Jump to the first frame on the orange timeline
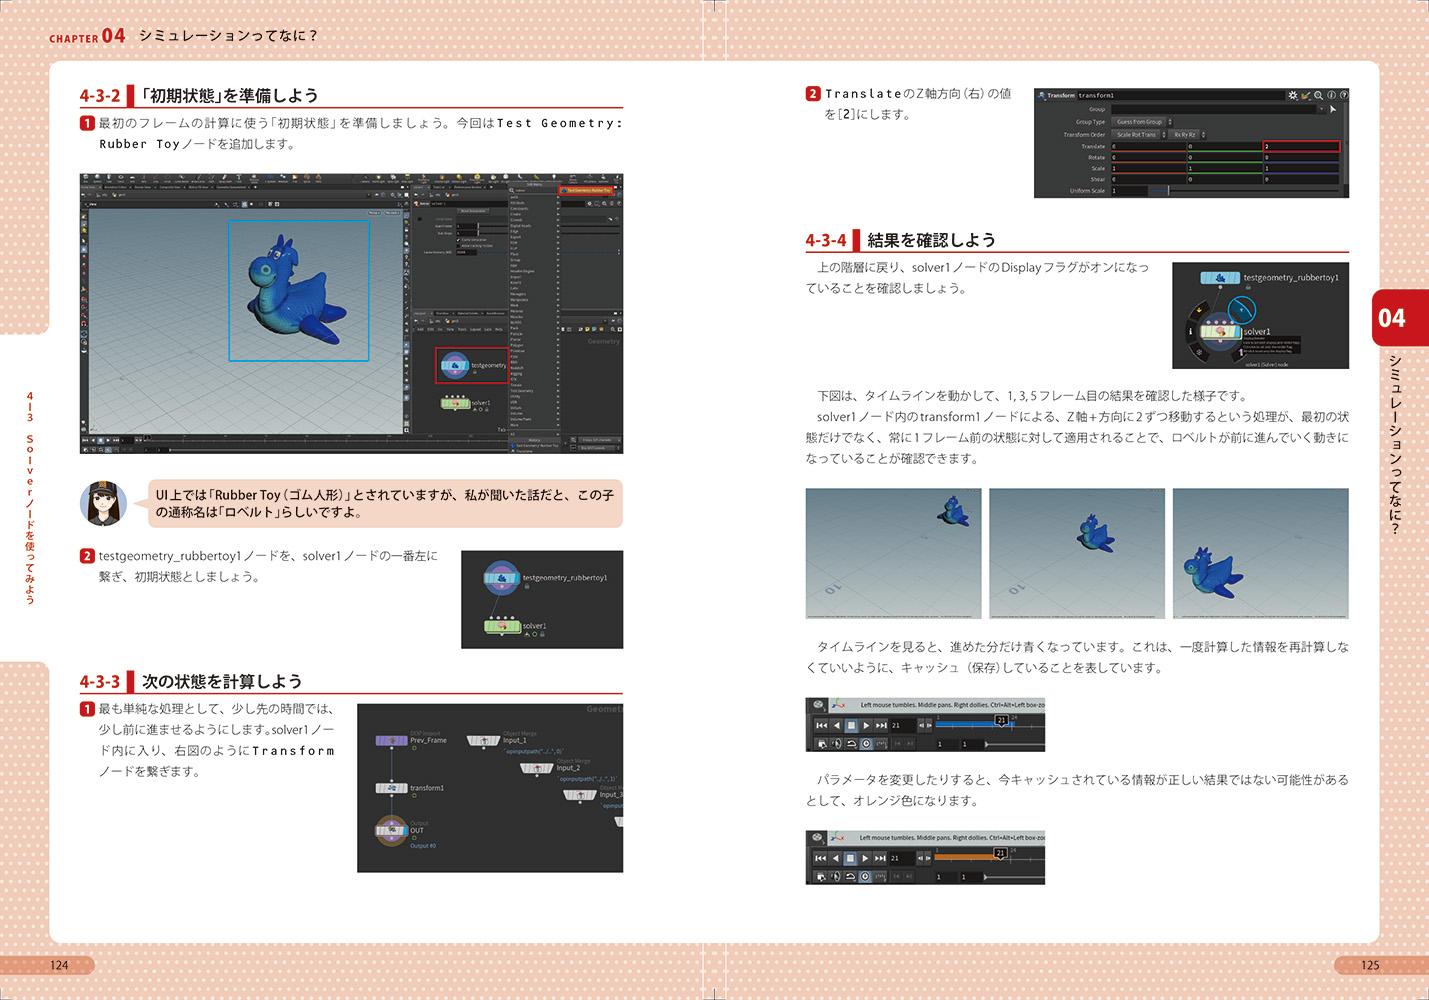The image size is (1429, 1000). click(820, 858)
